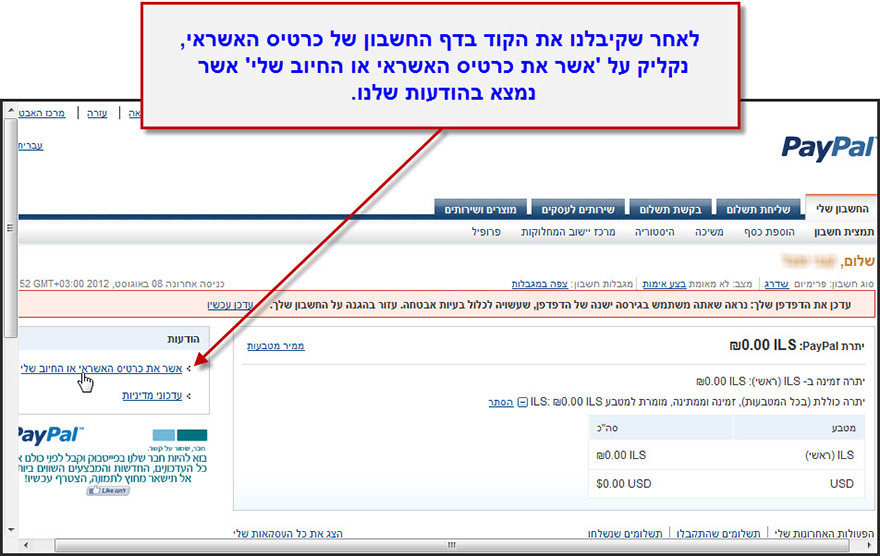Click vertical scrollbar thumb
This screenshot has width=880, height=556.
pos(11,228)
